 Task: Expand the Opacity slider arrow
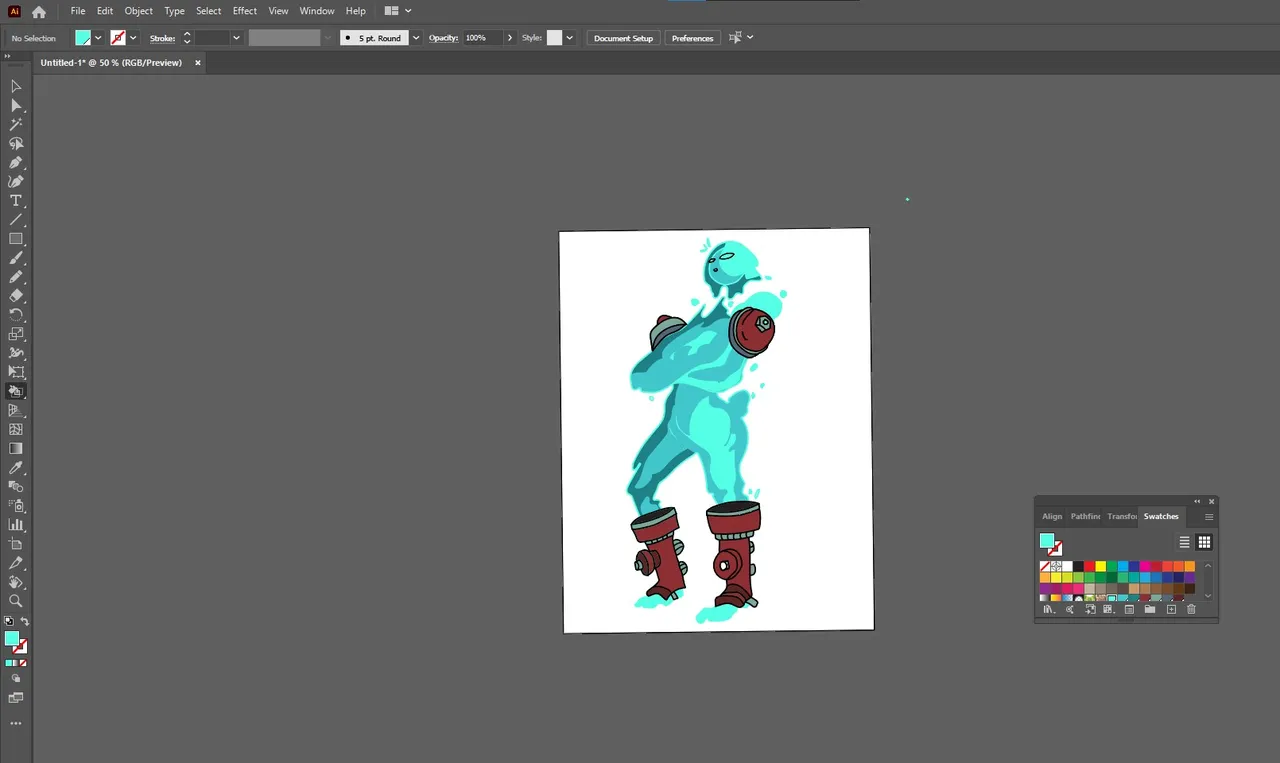(x=510, y=38)
